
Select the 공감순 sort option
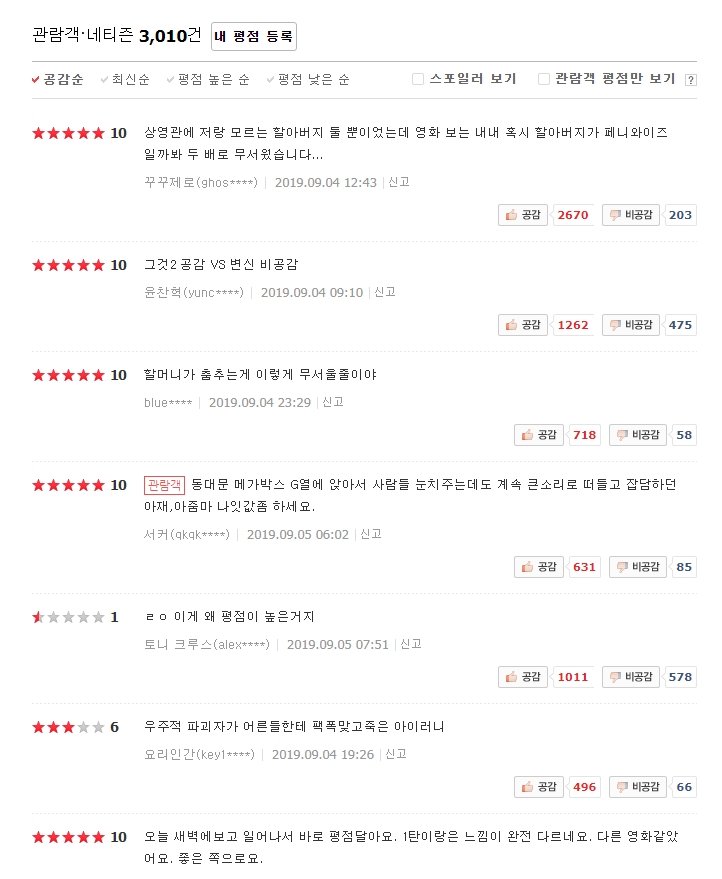click(58, 79)
